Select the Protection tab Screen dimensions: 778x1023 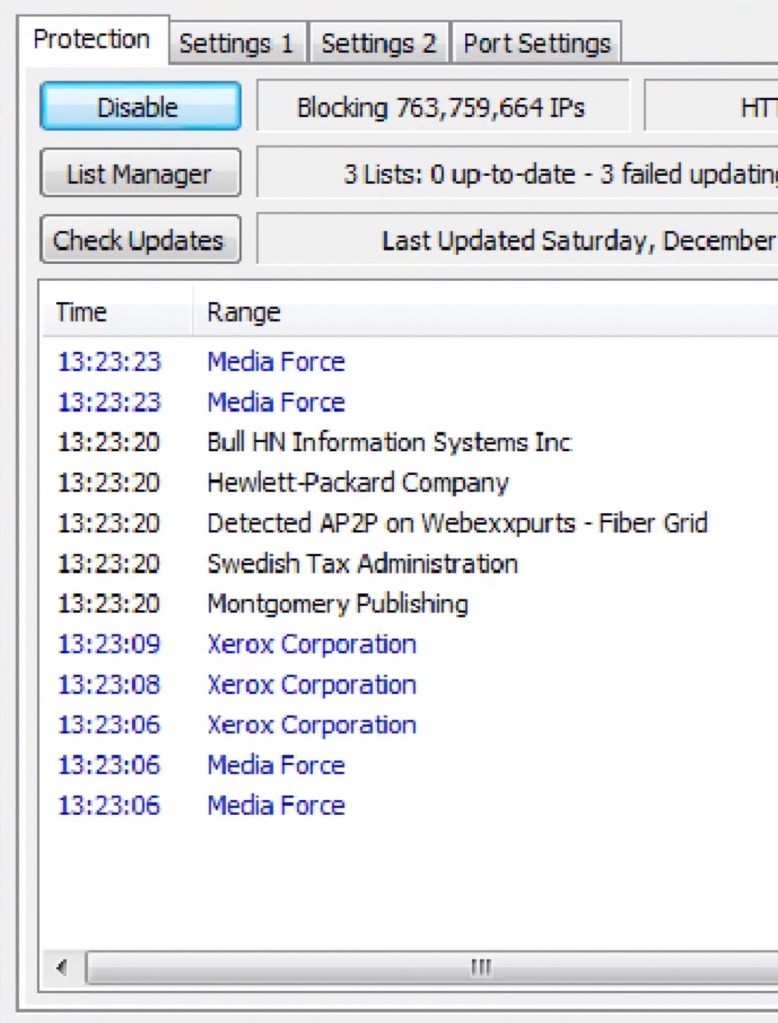tap(91, 40)
